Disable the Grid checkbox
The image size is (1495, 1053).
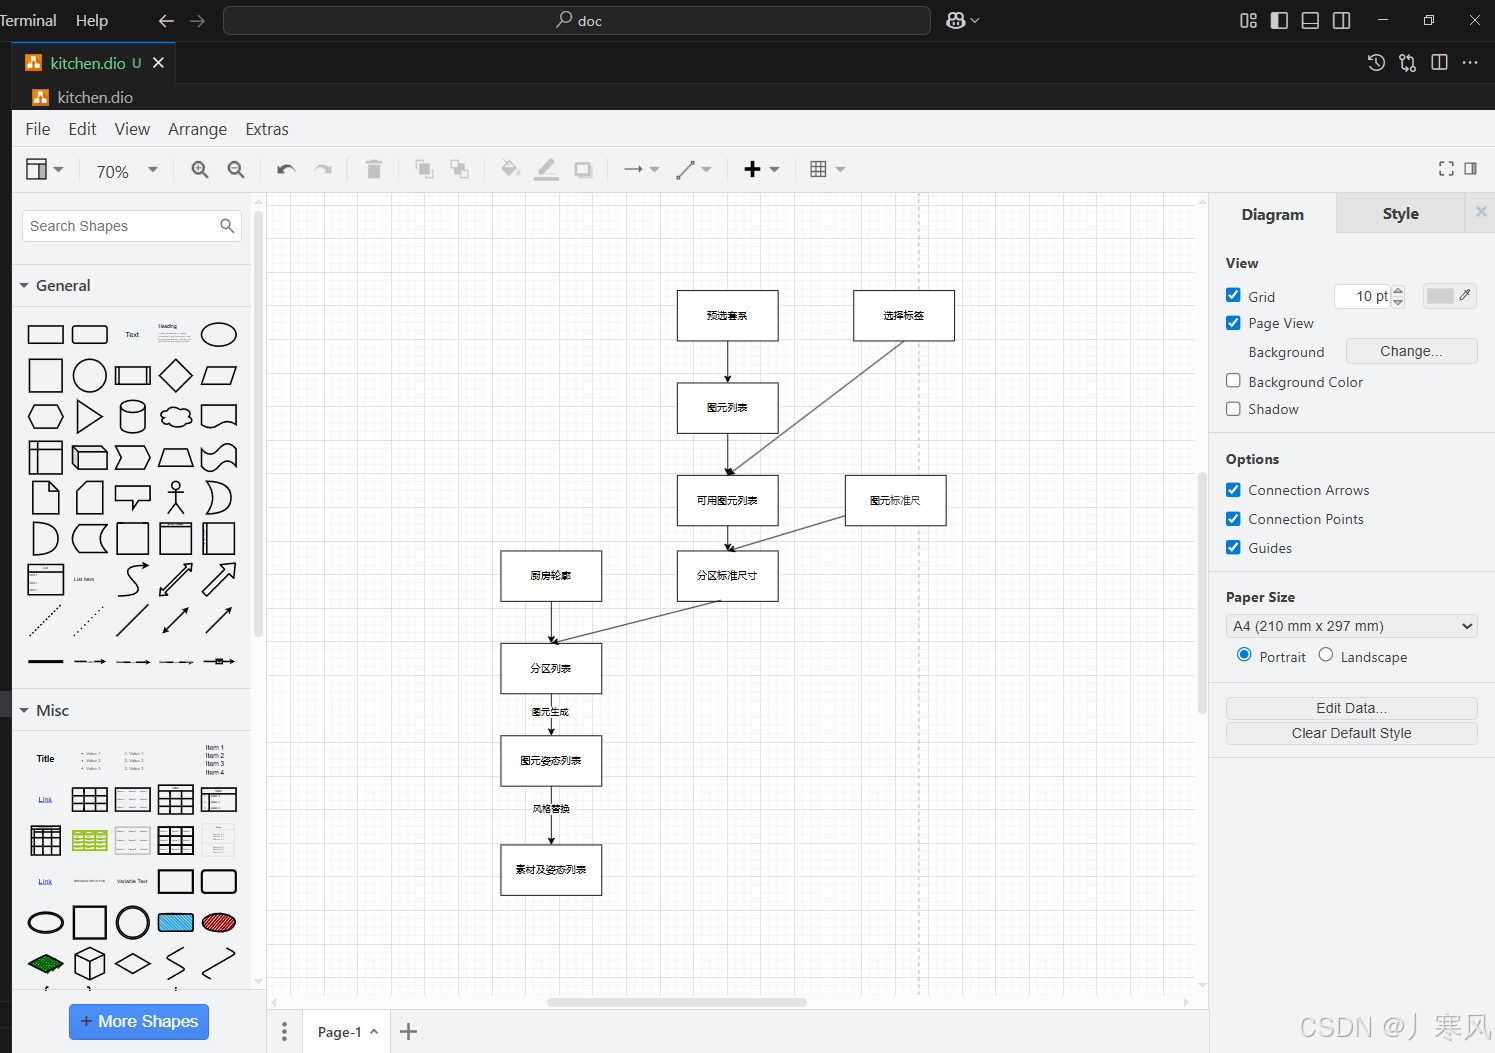[x=1233, y=295]
